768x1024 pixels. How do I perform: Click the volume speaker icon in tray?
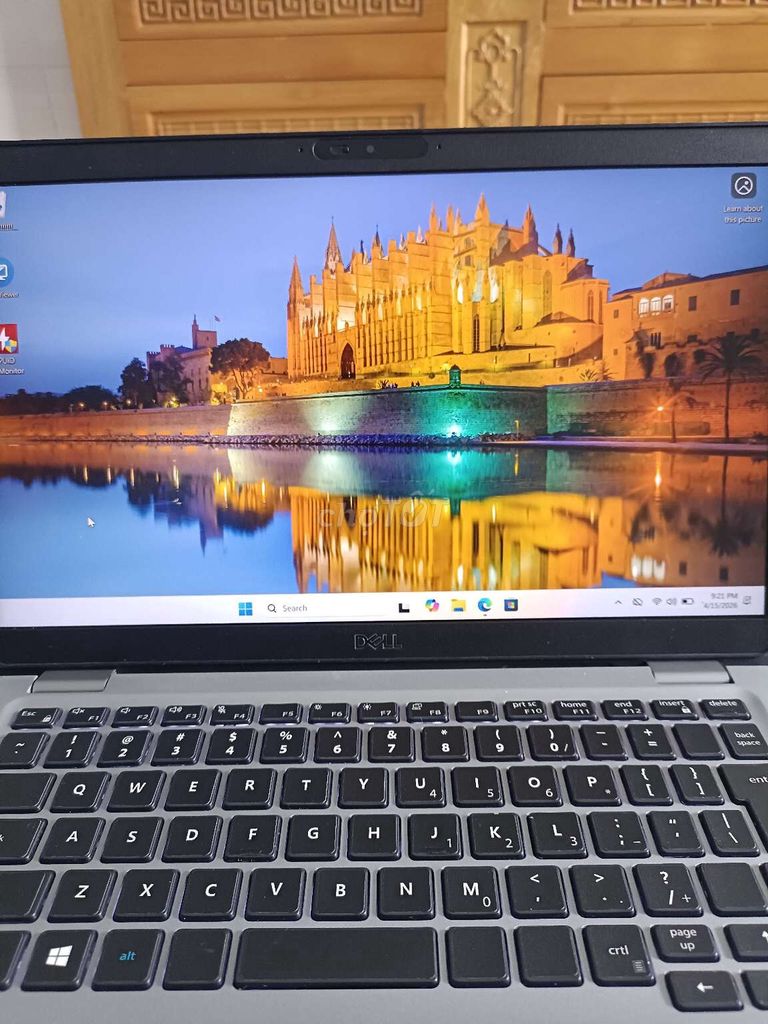click(x=671, y=601)
